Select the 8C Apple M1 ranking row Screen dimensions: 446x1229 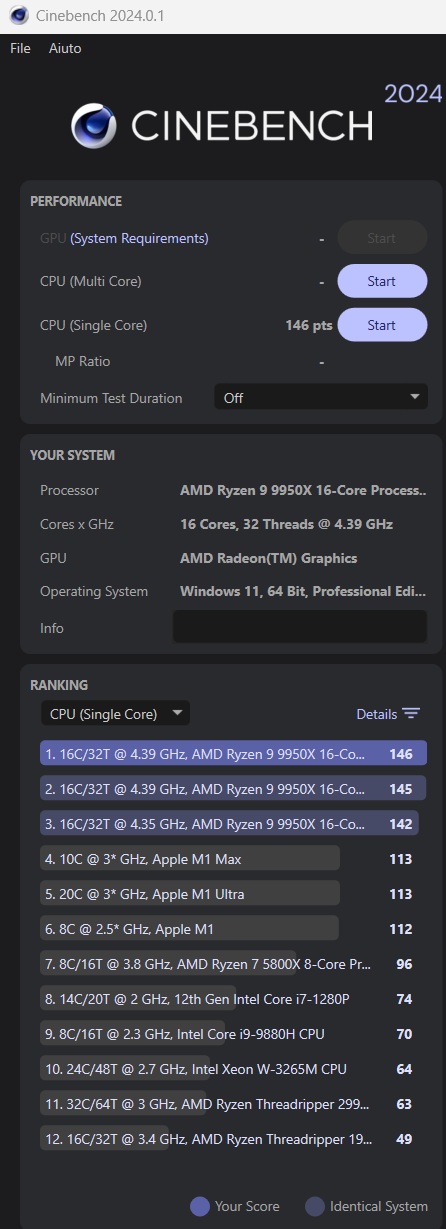click(233, 929)
